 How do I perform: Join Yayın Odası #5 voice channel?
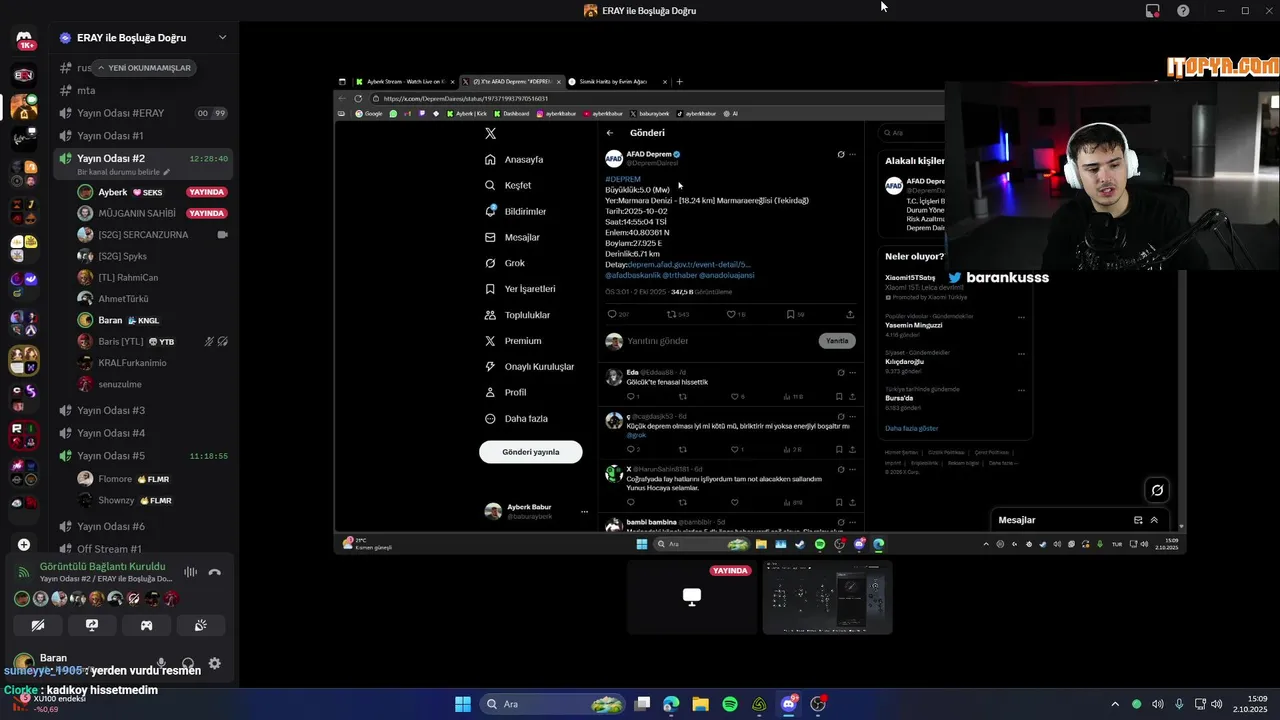(x=143, y=456)
